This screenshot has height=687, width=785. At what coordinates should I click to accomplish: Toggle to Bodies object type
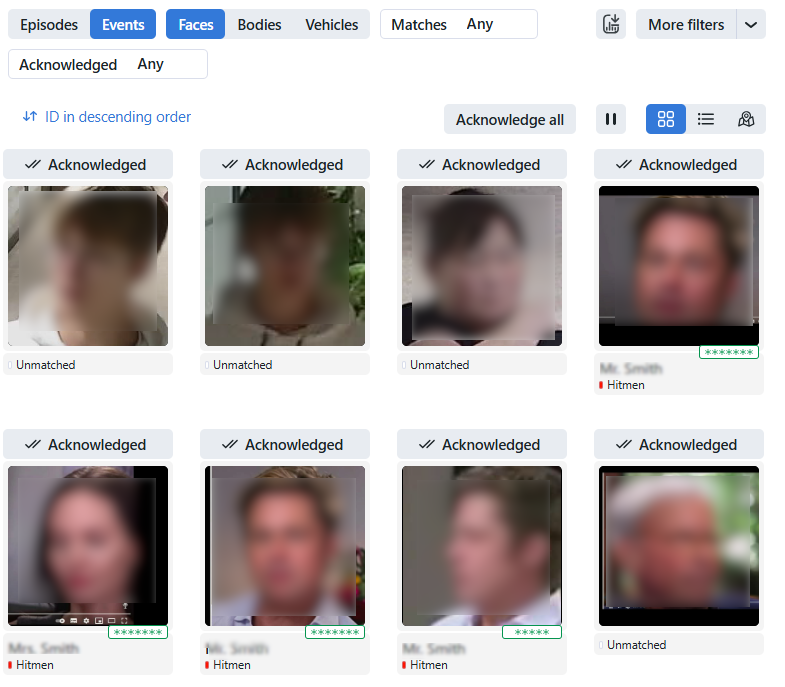(259, 25)
